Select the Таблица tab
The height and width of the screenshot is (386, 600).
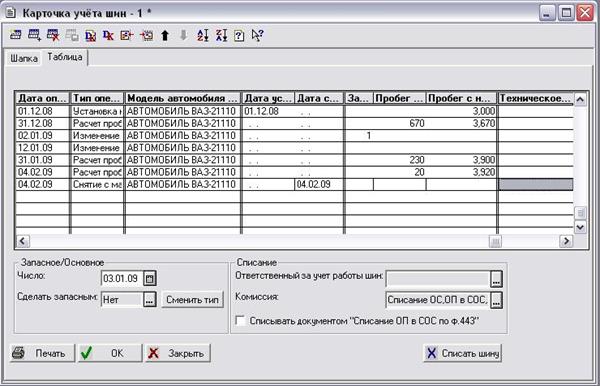coord(65,57)
